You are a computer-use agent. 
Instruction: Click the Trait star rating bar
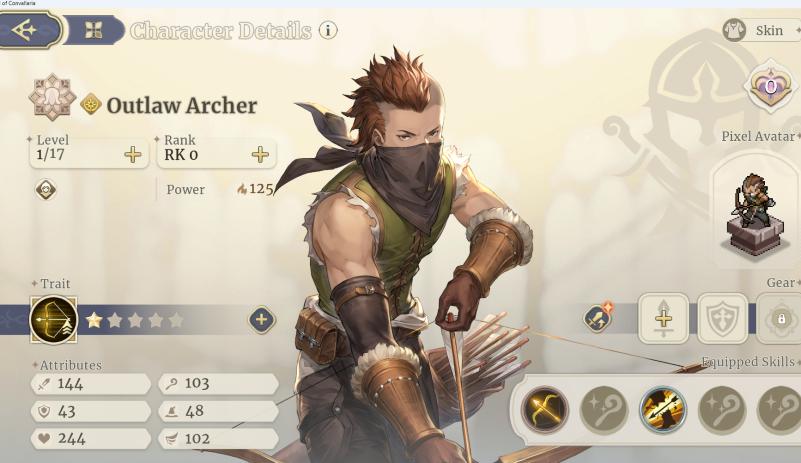[x=135, y=320]
